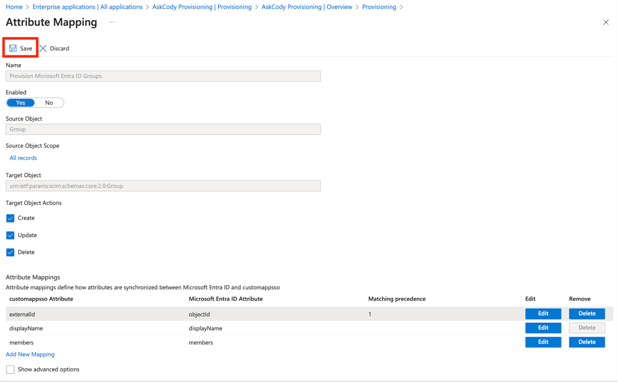The height and width of the screenshot is (384, 618).
Task: Click the Discard button label
Action: click(x=60, y=48)
